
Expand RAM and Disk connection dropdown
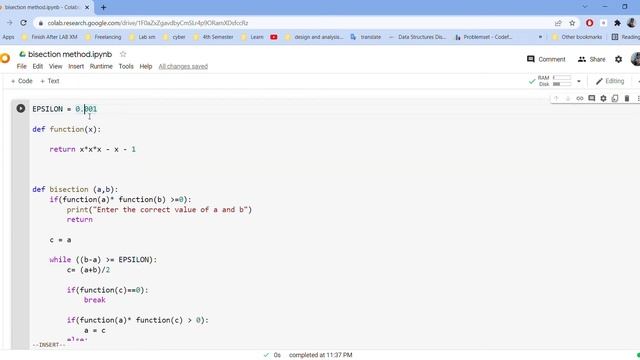(x=579, y=81)
